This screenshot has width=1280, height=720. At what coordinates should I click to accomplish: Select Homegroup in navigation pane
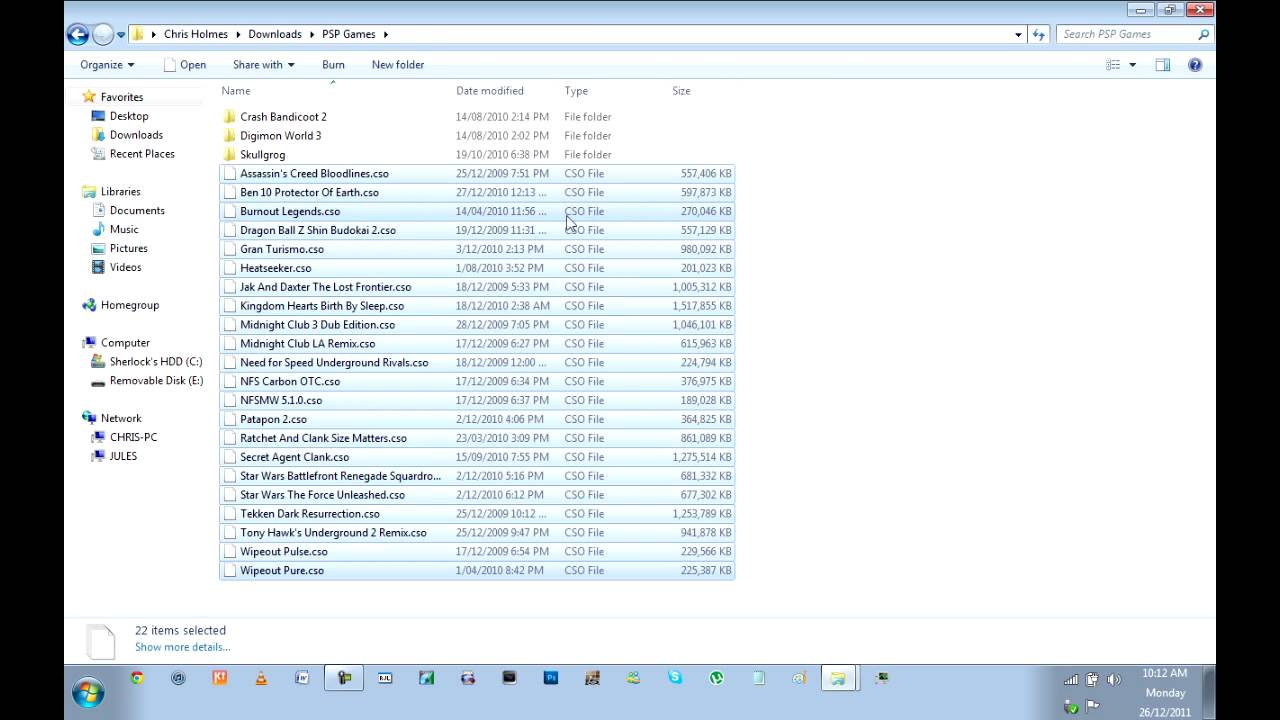(x=129, y=306)
